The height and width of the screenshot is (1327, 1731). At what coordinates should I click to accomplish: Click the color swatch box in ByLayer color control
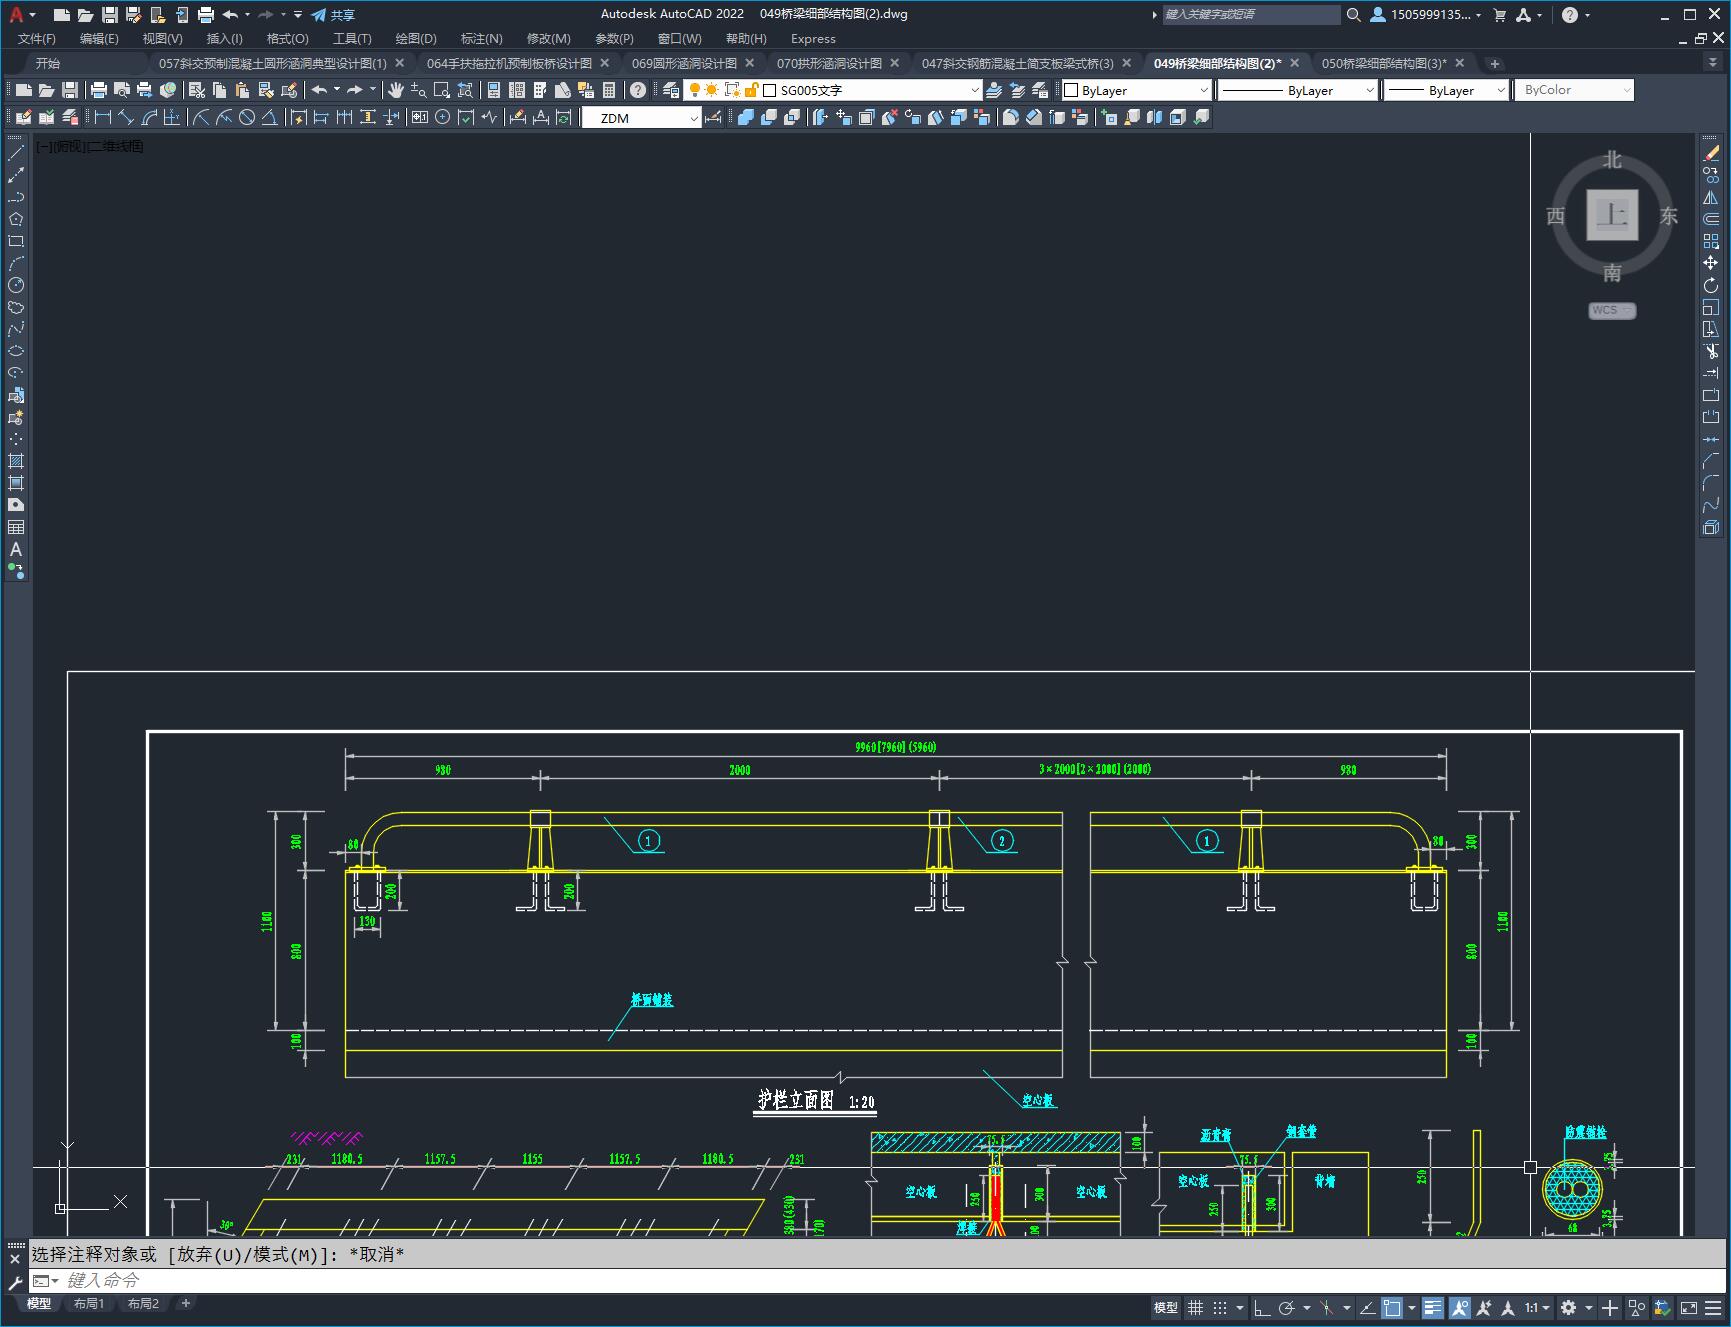[x=1071, y=90]
